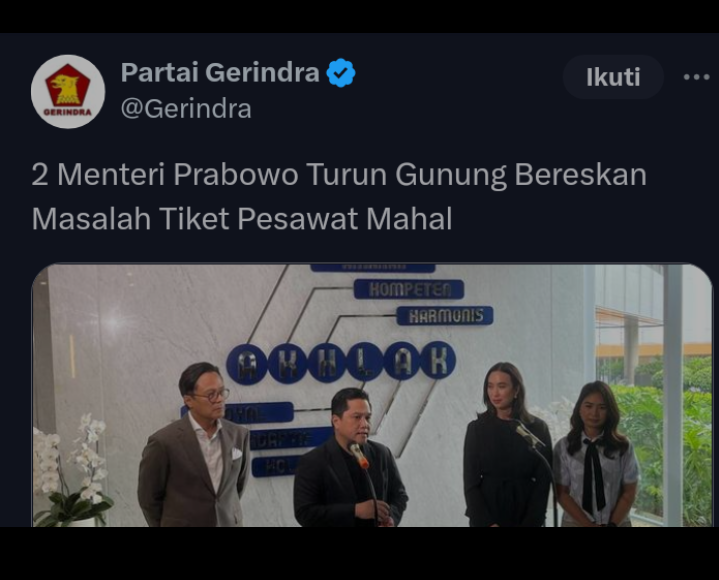Visit the @Gerindra handle link

point(186,109)
